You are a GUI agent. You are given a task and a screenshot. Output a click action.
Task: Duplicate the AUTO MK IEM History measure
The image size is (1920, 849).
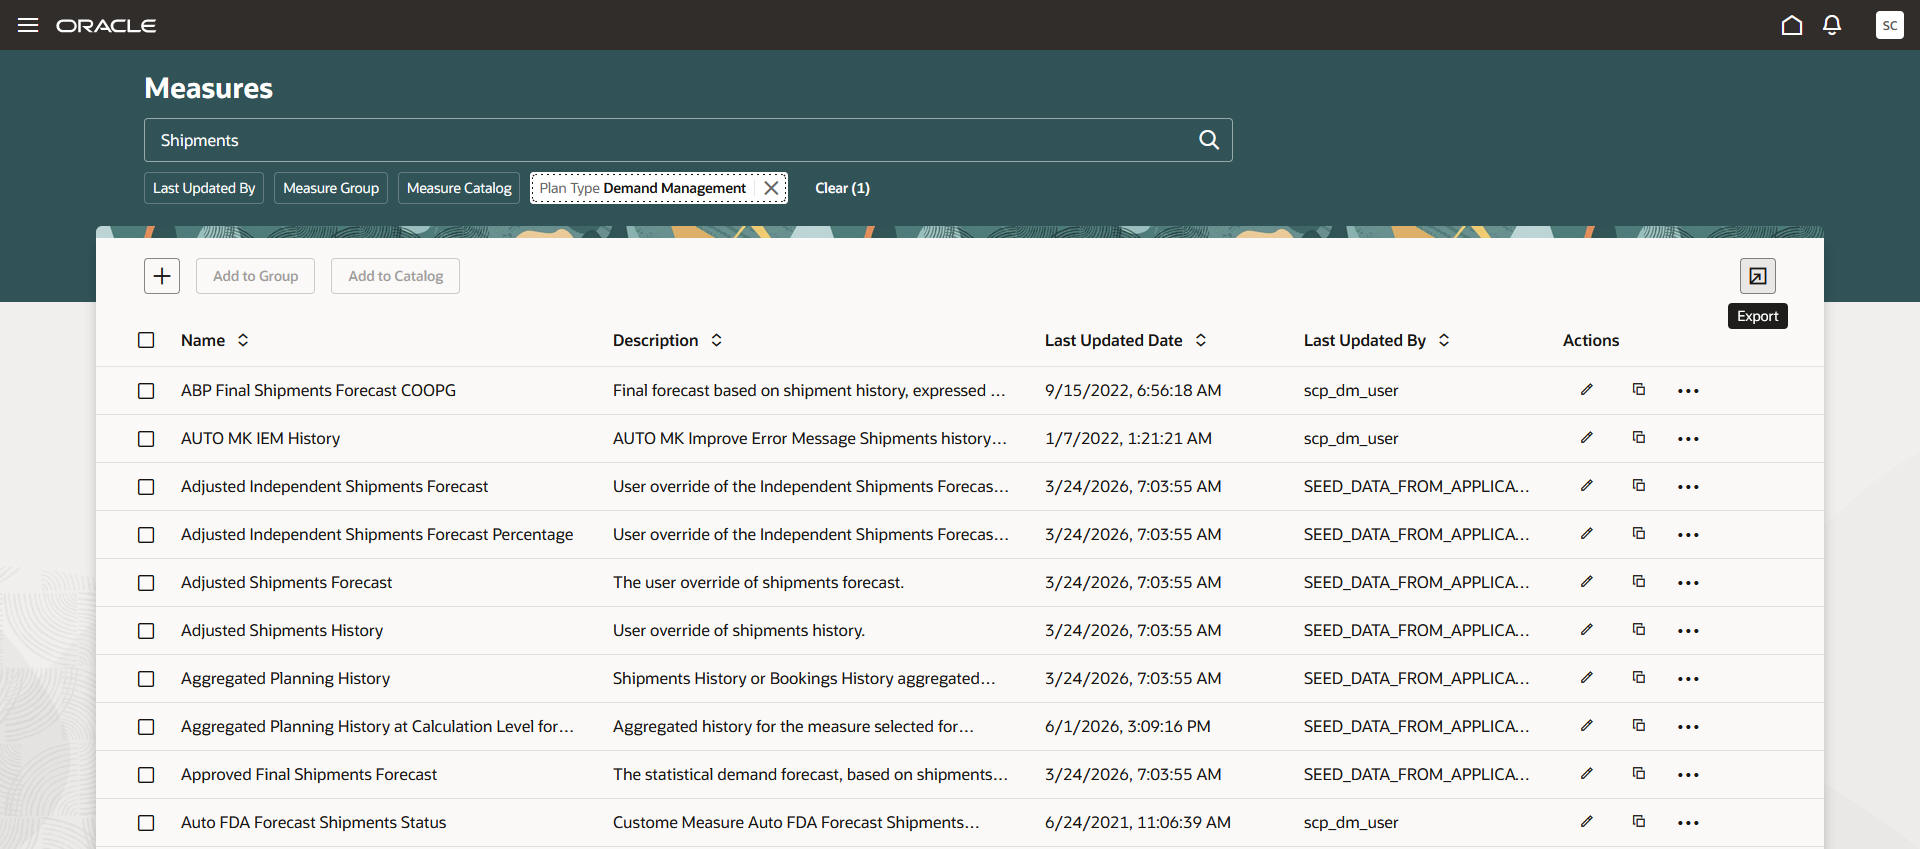point(1638,438)
